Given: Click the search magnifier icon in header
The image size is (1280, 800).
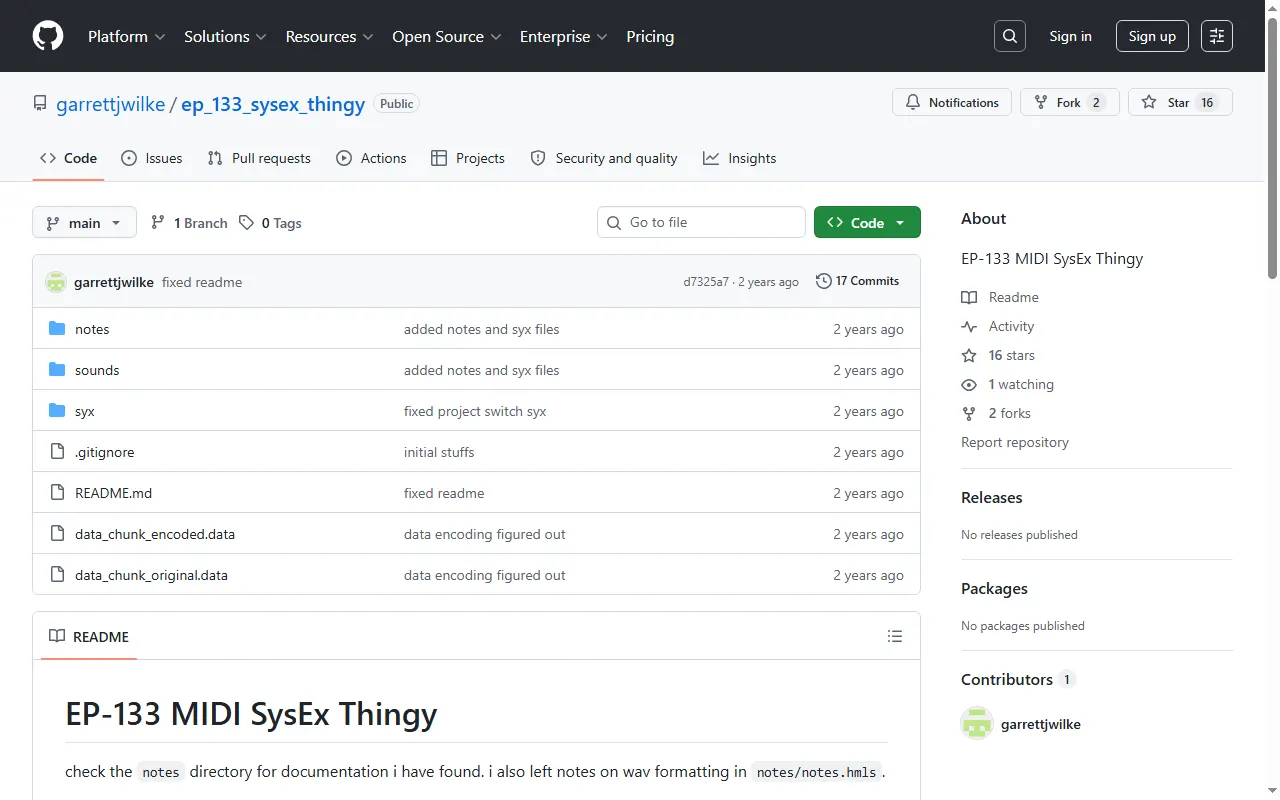Looking at the screenshot, I should (x=1010, y=36).
